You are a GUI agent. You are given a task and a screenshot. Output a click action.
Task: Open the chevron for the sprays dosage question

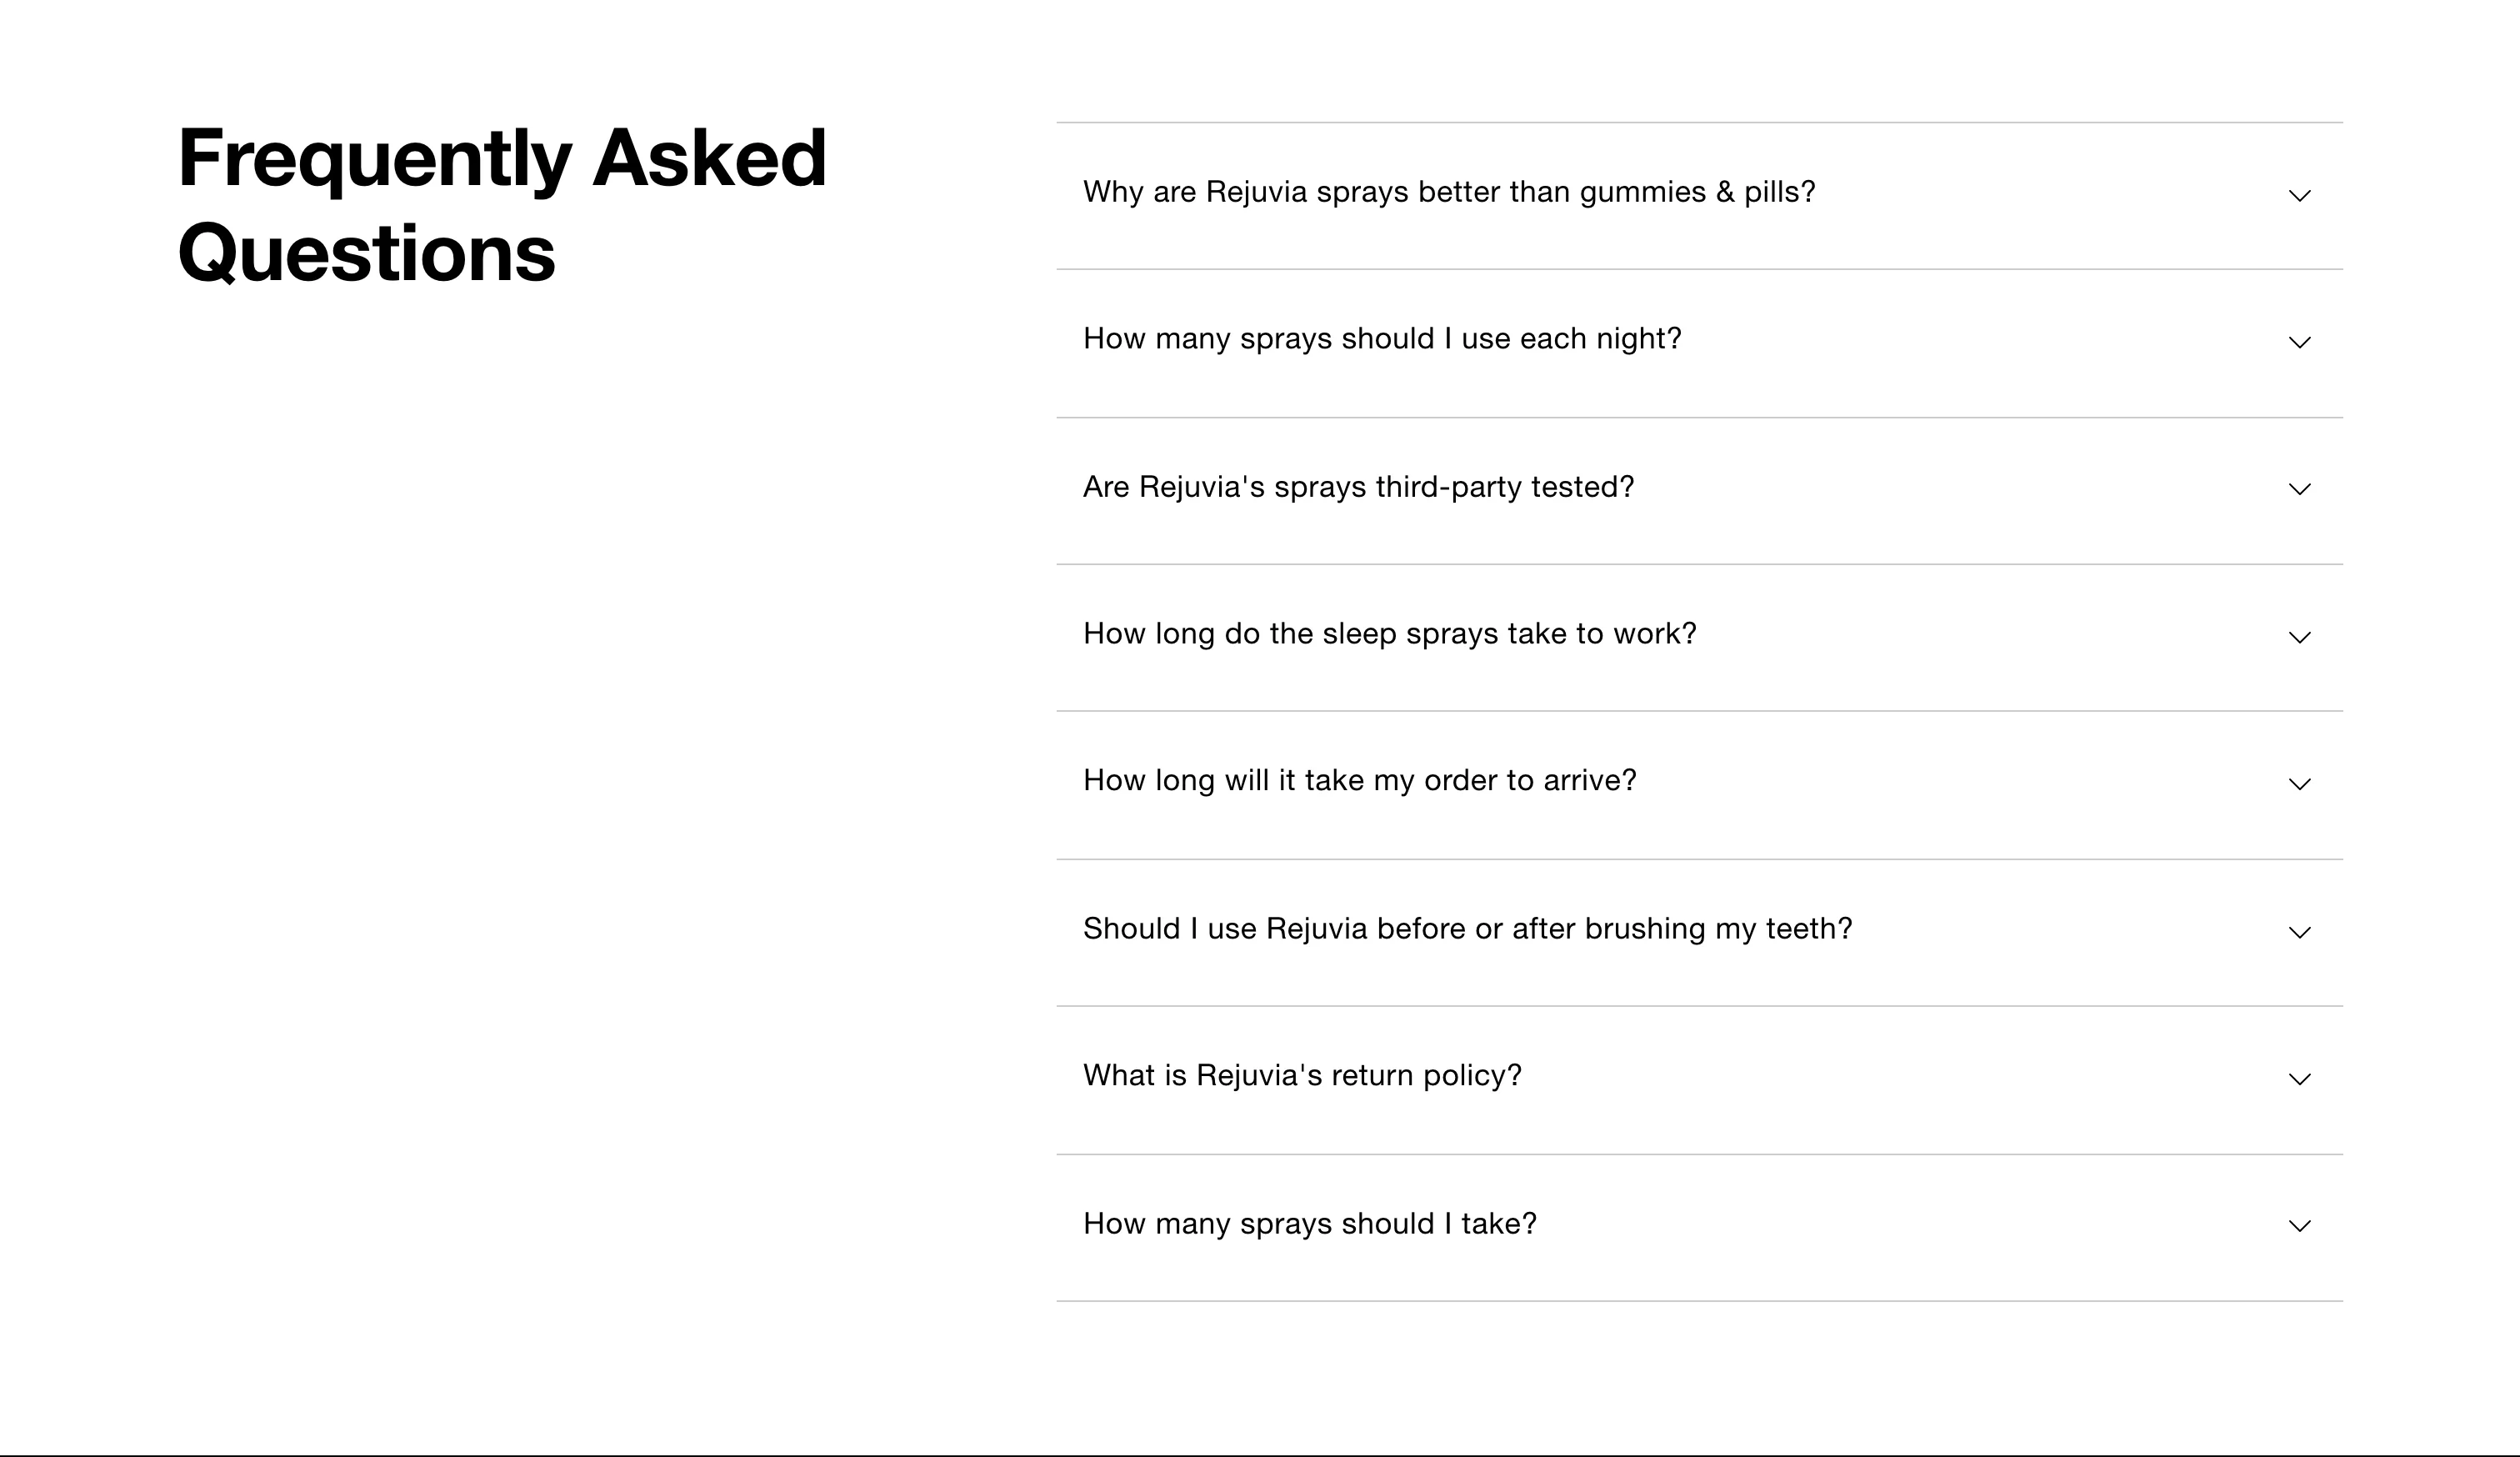click(2299, 1226)
